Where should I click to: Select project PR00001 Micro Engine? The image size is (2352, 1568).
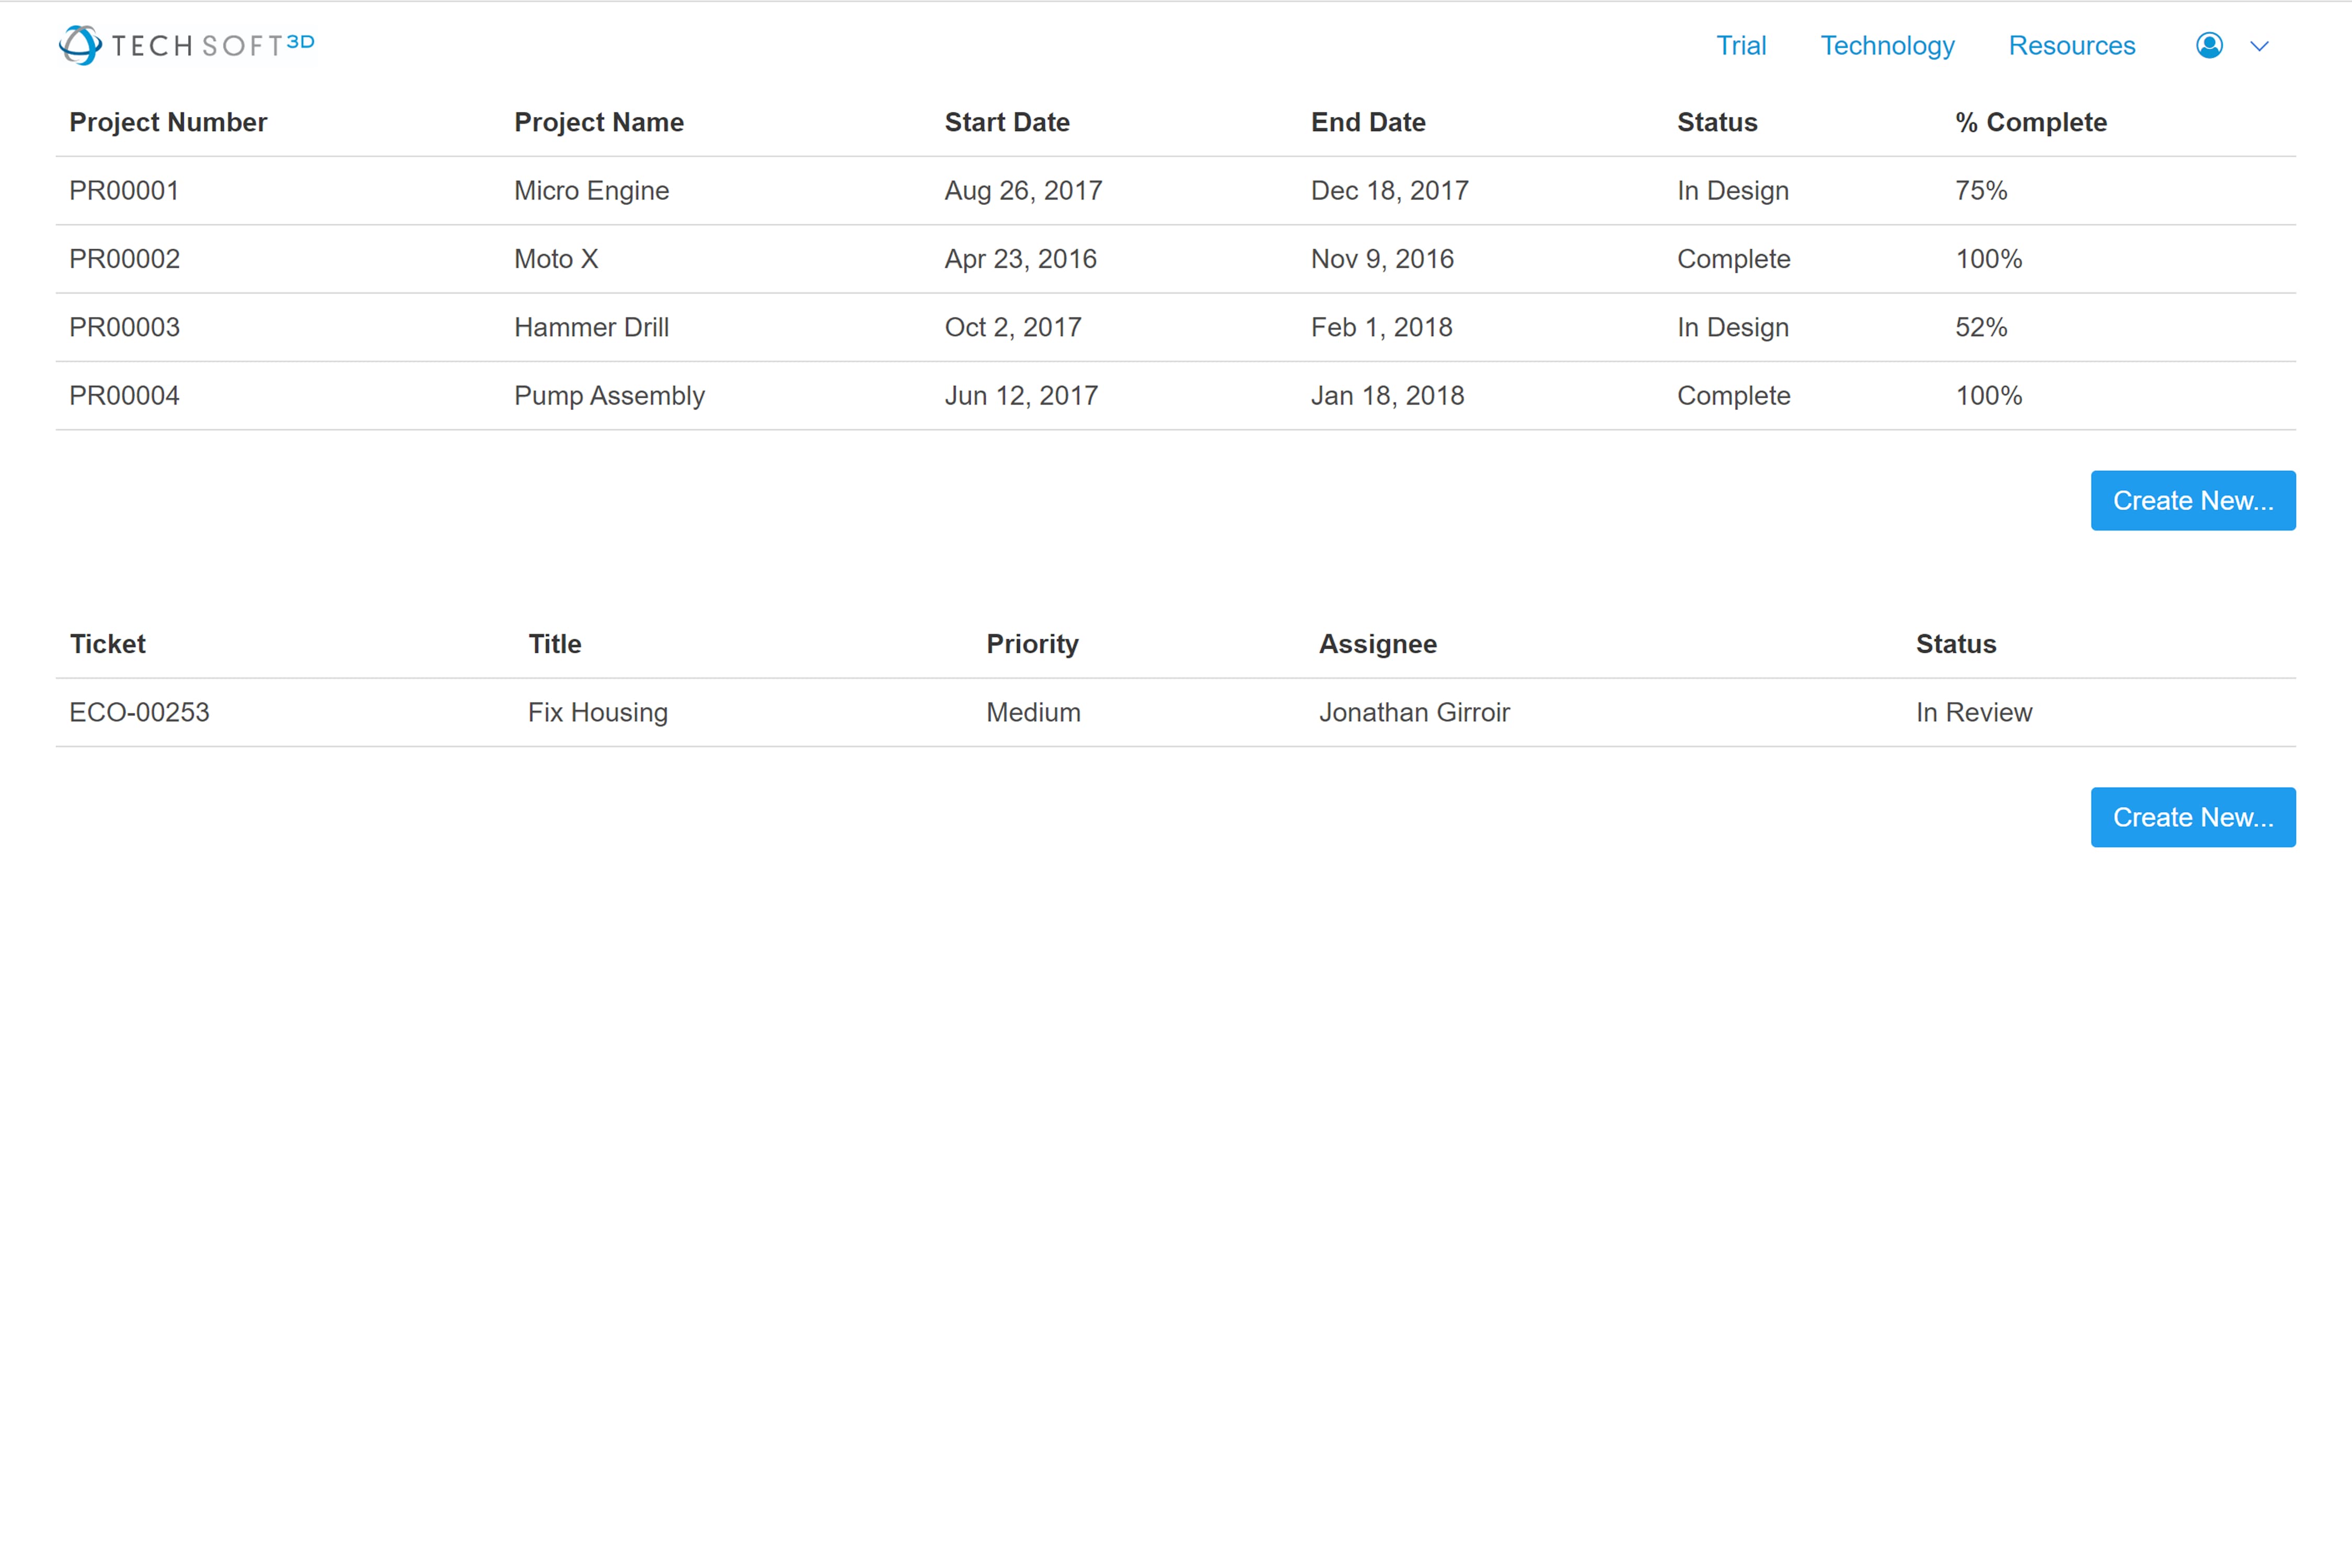(590, 190)
